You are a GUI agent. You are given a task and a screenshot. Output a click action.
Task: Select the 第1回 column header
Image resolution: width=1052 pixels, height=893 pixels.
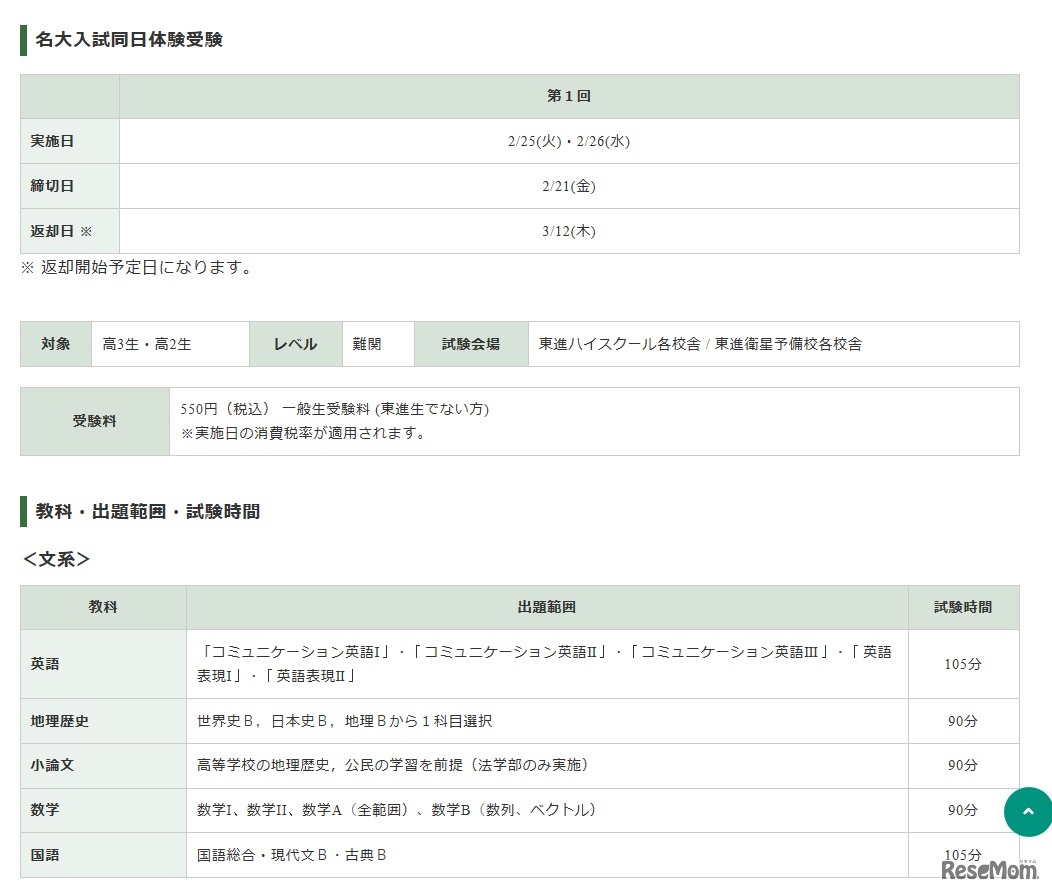click(x=568, y=96)
